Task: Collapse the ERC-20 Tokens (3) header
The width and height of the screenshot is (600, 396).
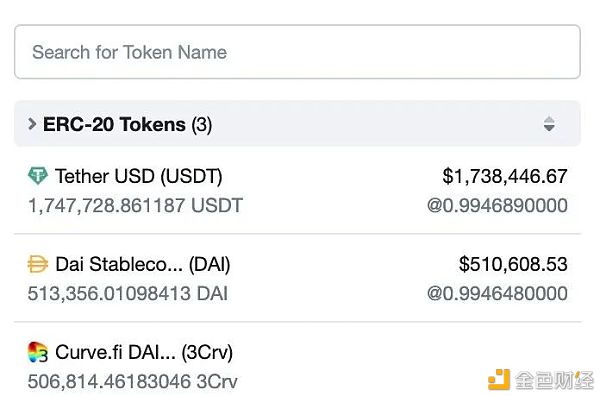Action: (297, 124)
